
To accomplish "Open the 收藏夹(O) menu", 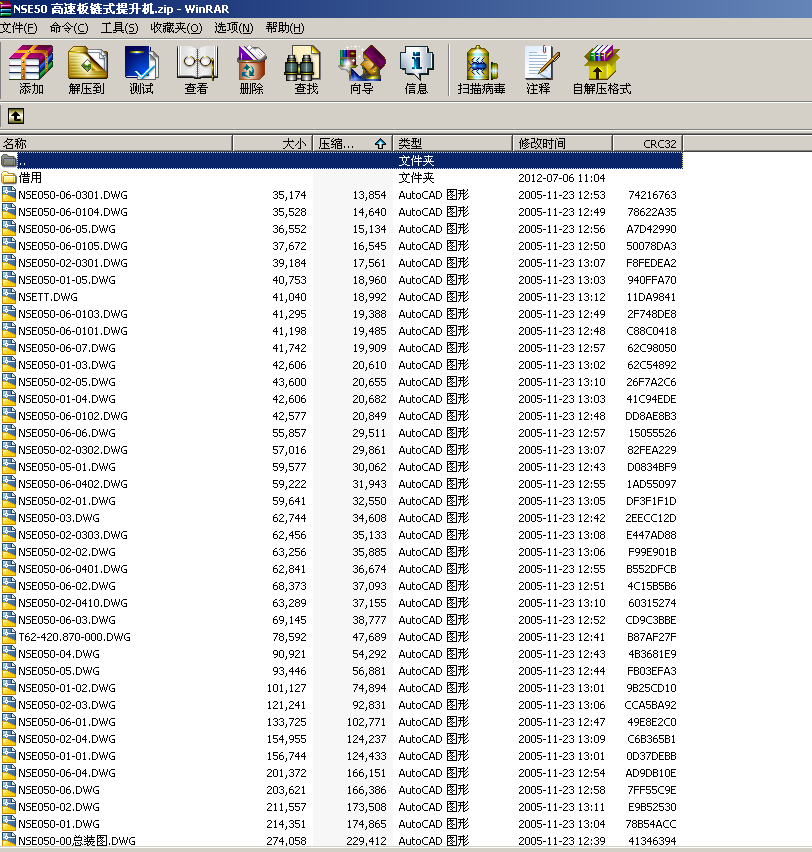I will click(176, 28).
